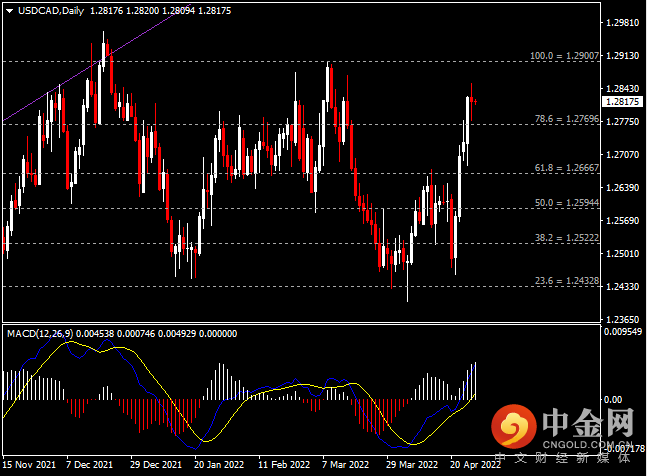
Task: Click the 1.29810 price axis label
Action: point(623,22)
